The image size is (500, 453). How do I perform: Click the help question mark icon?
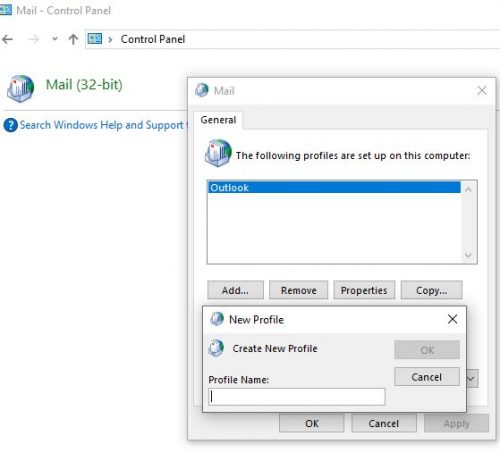point(11,125)
